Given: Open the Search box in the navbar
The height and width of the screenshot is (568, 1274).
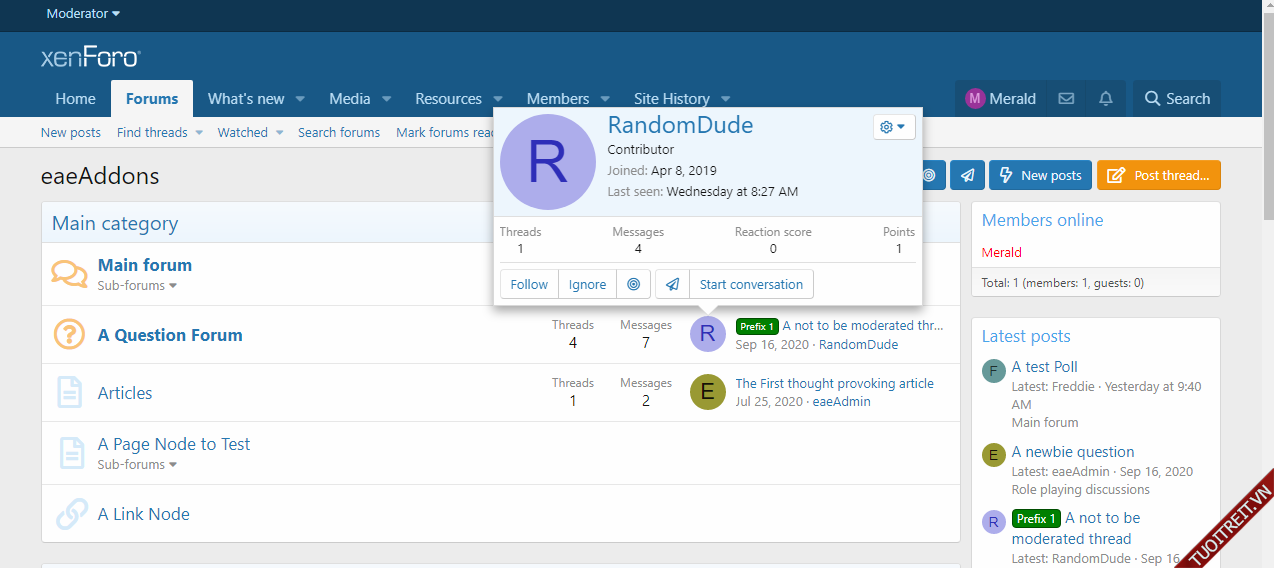Looking at the screenshot, I should [x=1177, y=99].
